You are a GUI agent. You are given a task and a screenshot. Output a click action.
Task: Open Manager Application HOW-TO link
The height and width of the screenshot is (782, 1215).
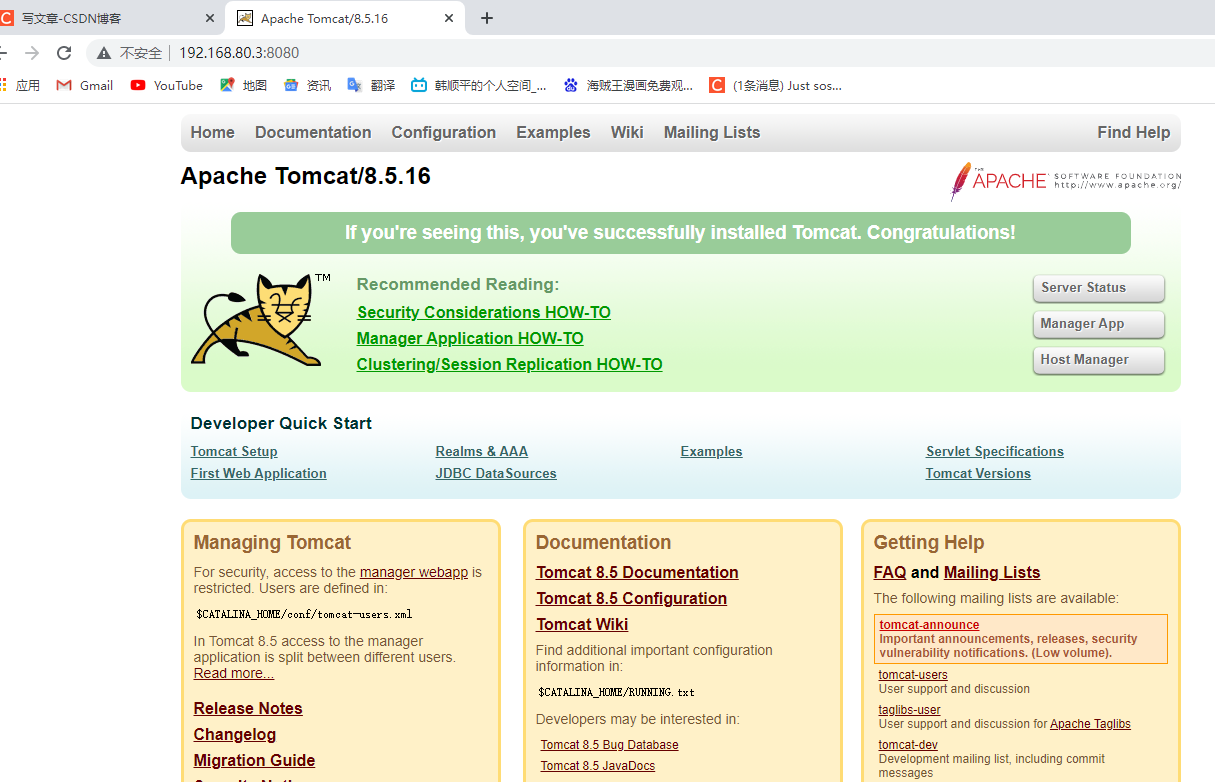coord(470,338)
